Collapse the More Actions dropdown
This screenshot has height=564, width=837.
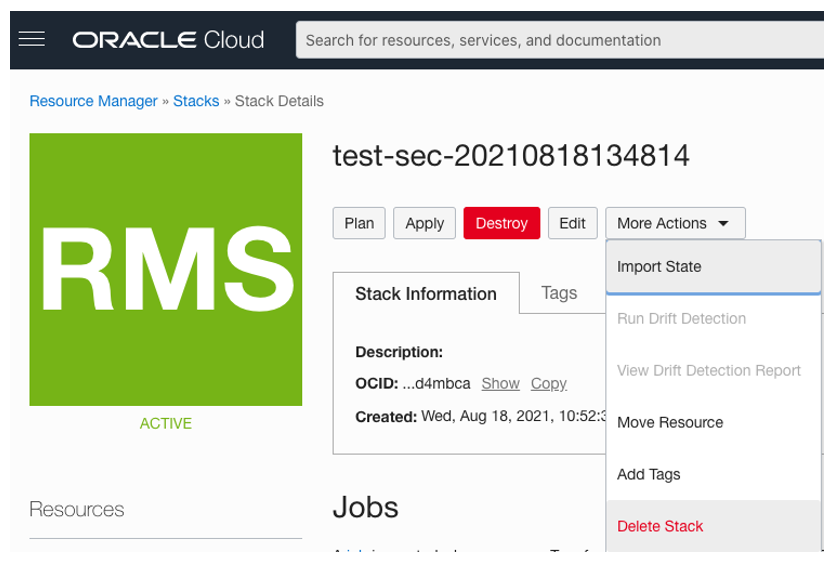(x=675, y=223)
